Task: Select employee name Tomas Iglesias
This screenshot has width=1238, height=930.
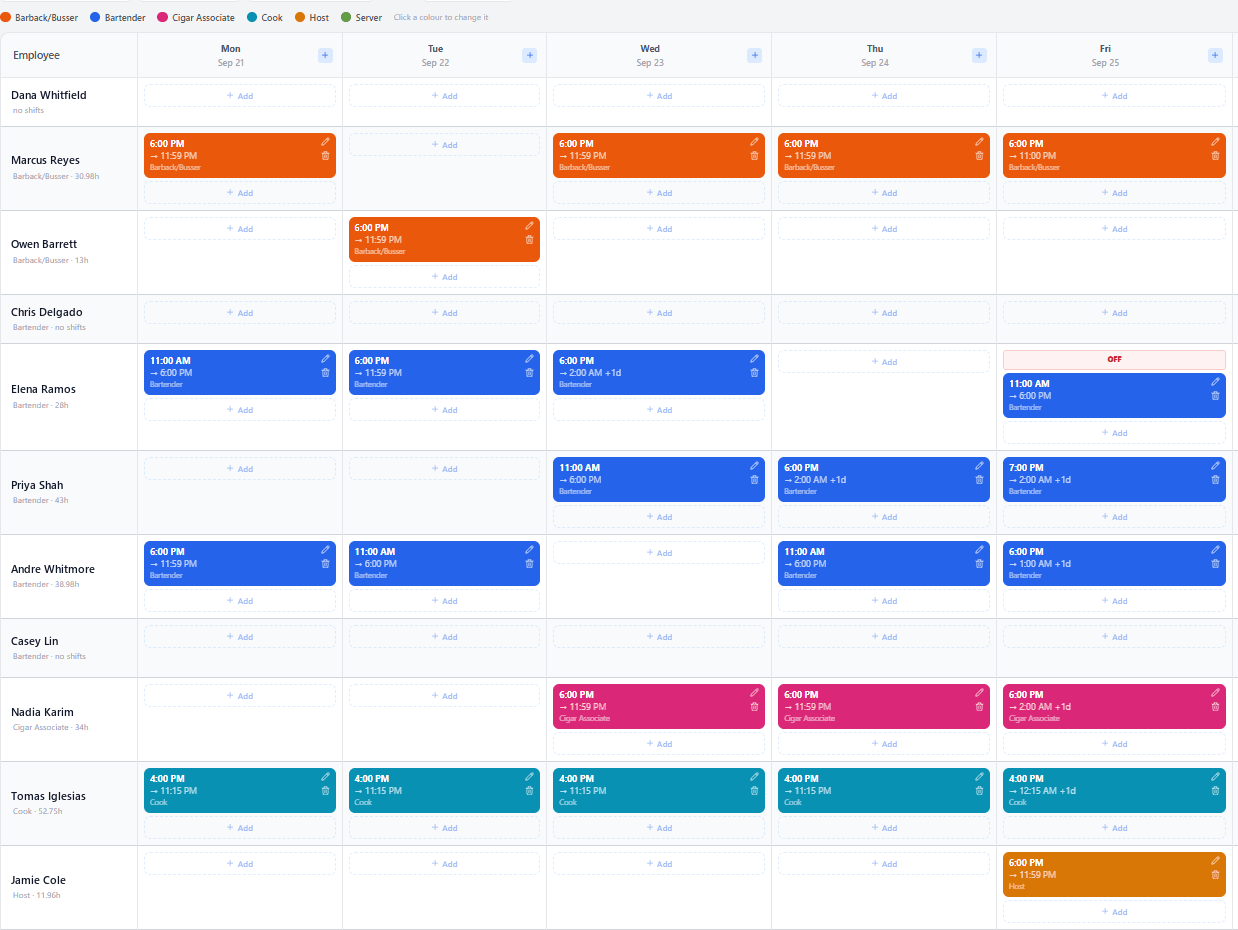Action: pyautogui.click(x=48, y=796)
